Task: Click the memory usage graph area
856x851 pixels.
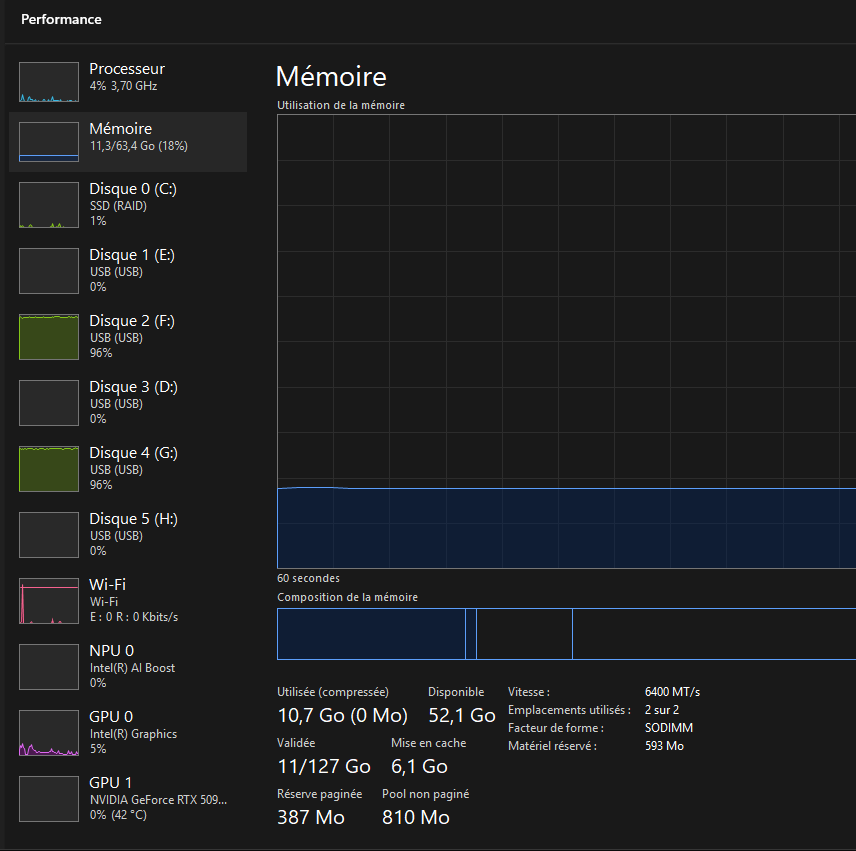Action: coord(566,340)
